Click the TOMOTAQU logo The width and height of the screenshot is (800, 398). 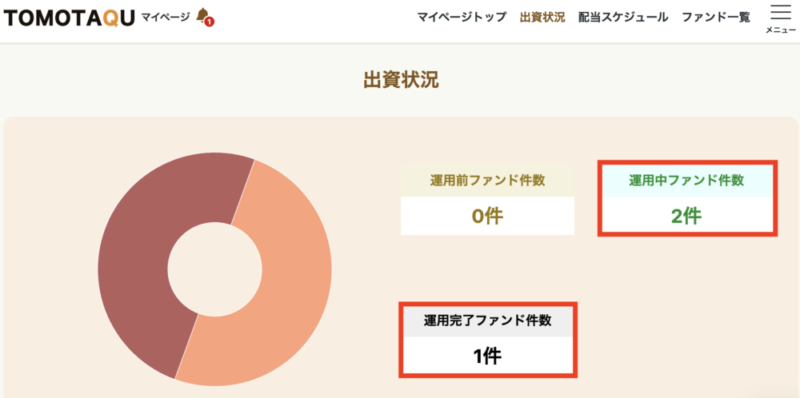pyautogui.click(x=69, y=18)
